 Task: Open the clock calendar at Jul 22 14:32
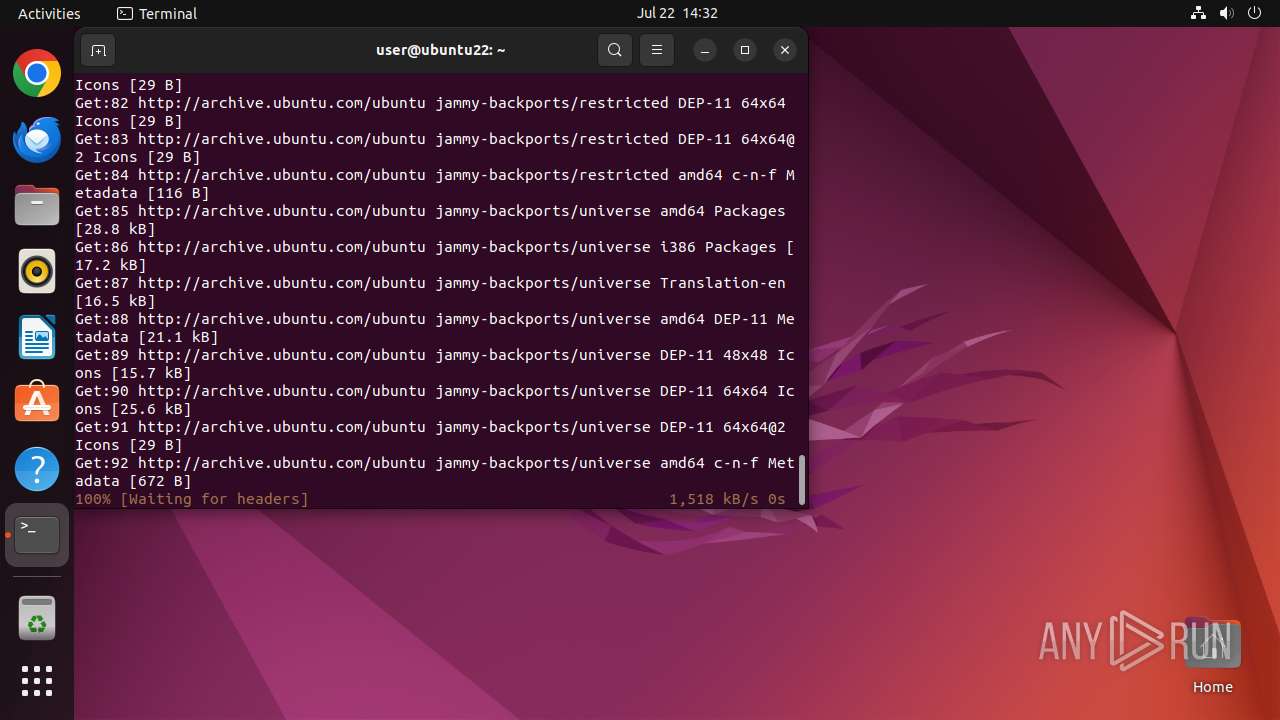(677, 14)
